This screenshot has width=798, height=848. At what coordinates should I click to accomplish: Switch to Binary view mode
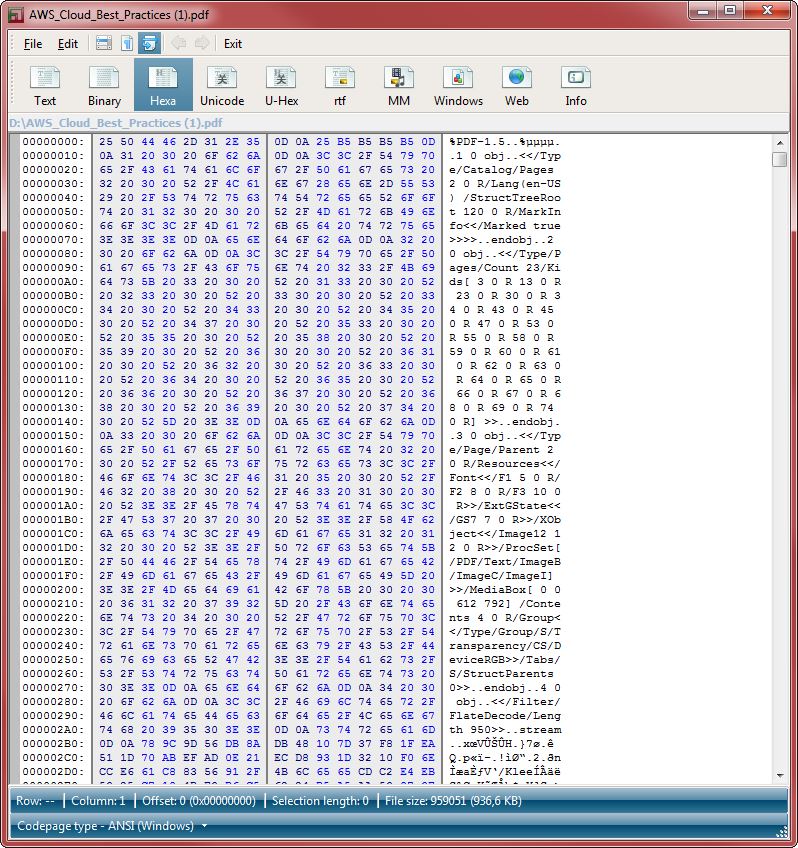click(104, 85)
